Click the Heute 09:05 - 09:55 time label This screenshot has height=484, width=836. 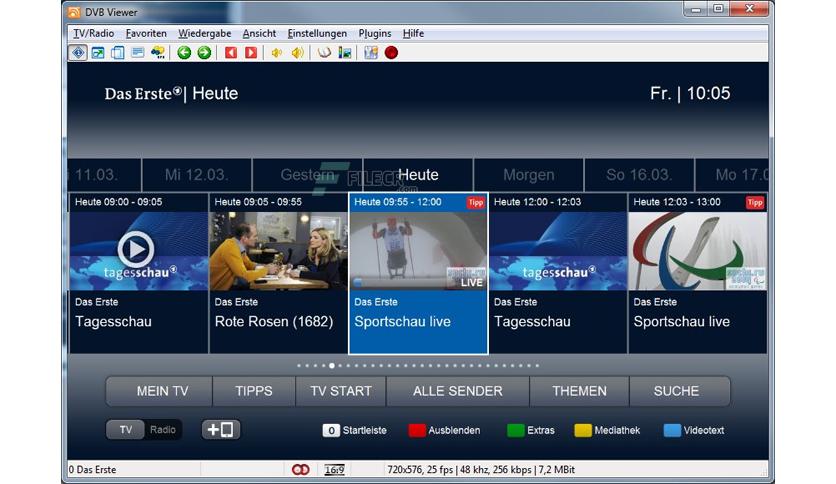(x=258, y=202)
